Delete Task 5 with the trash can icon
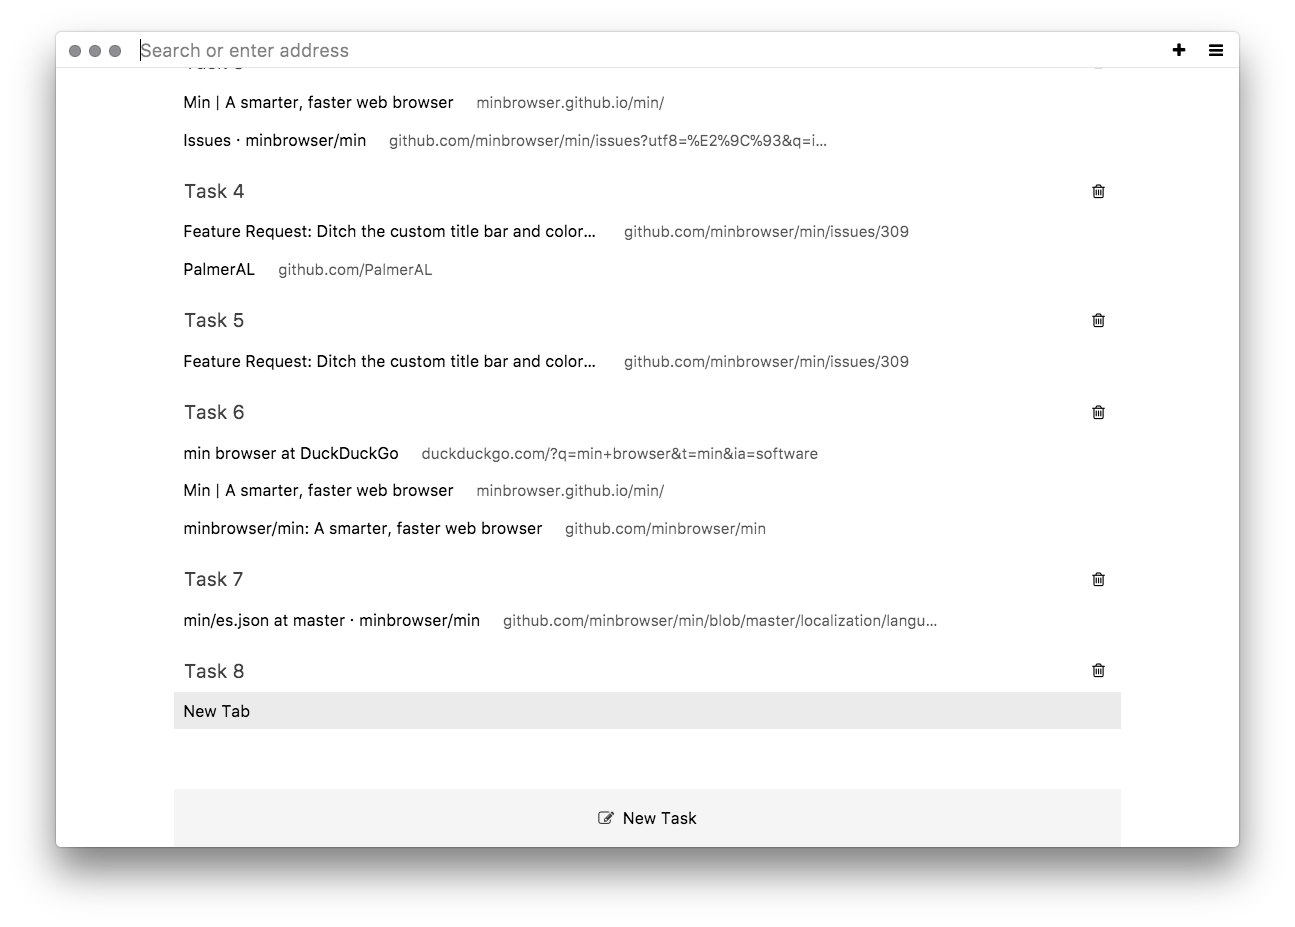Screen dimensions: 1295x927 [1098, 320]
